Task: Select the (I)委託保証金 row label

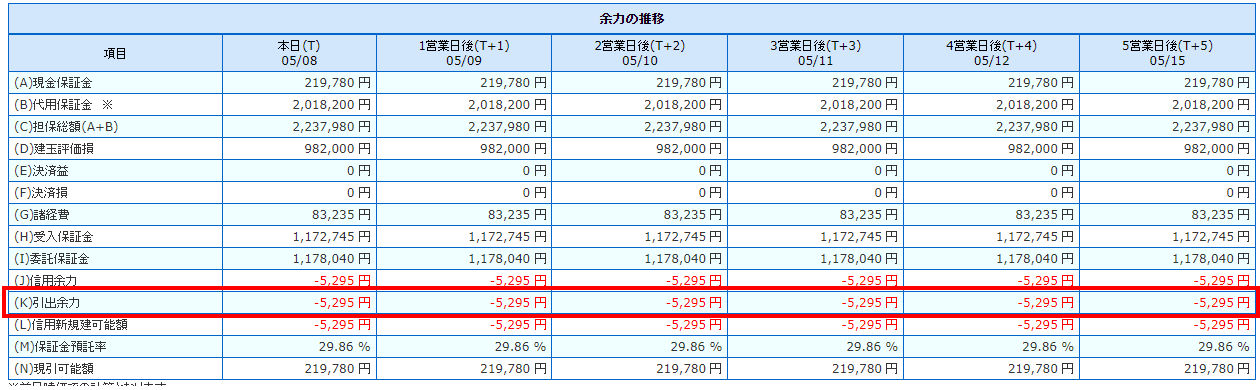Action: (x=53, y=259)
